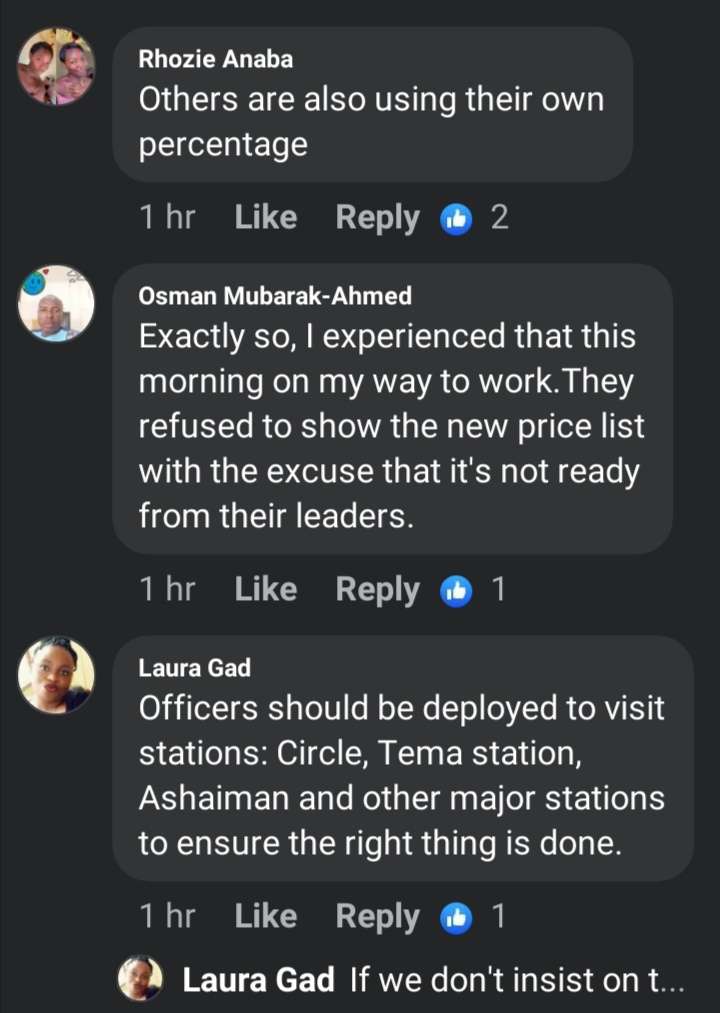720x1013 pixels.
Task: Like Rhozie Anaba's comment
Action: 265,218
